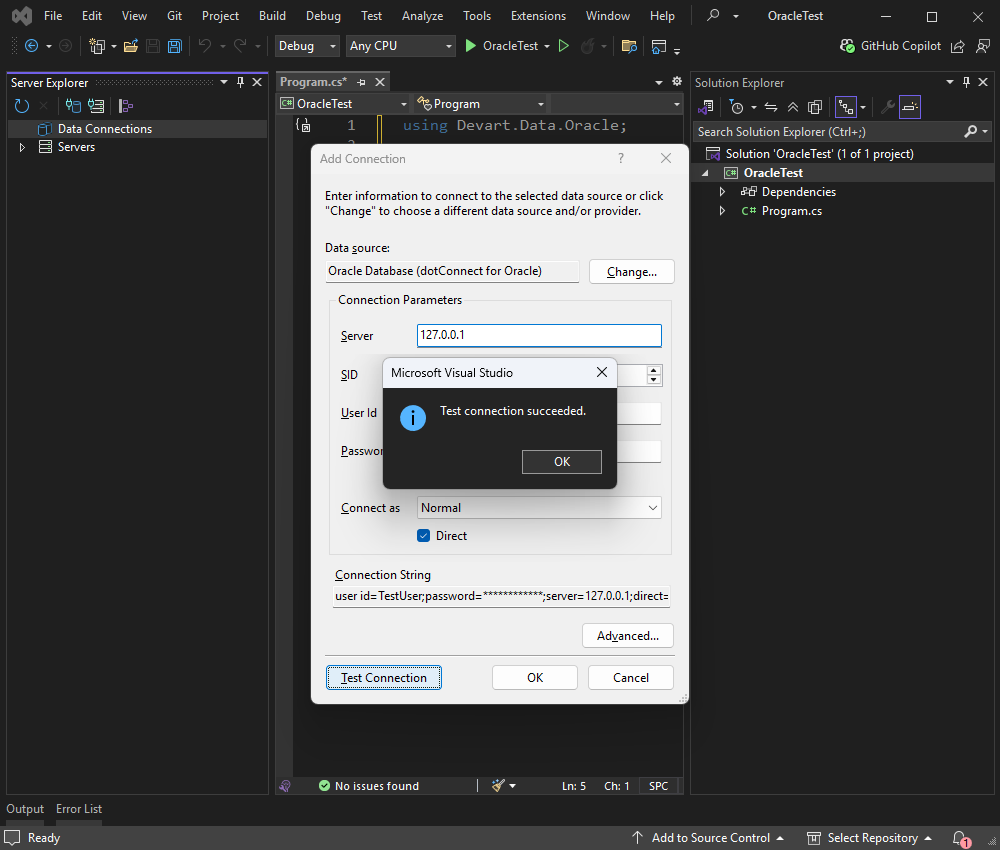Toggle Preview Selected Items in Solution Explorer

(909, 107)
